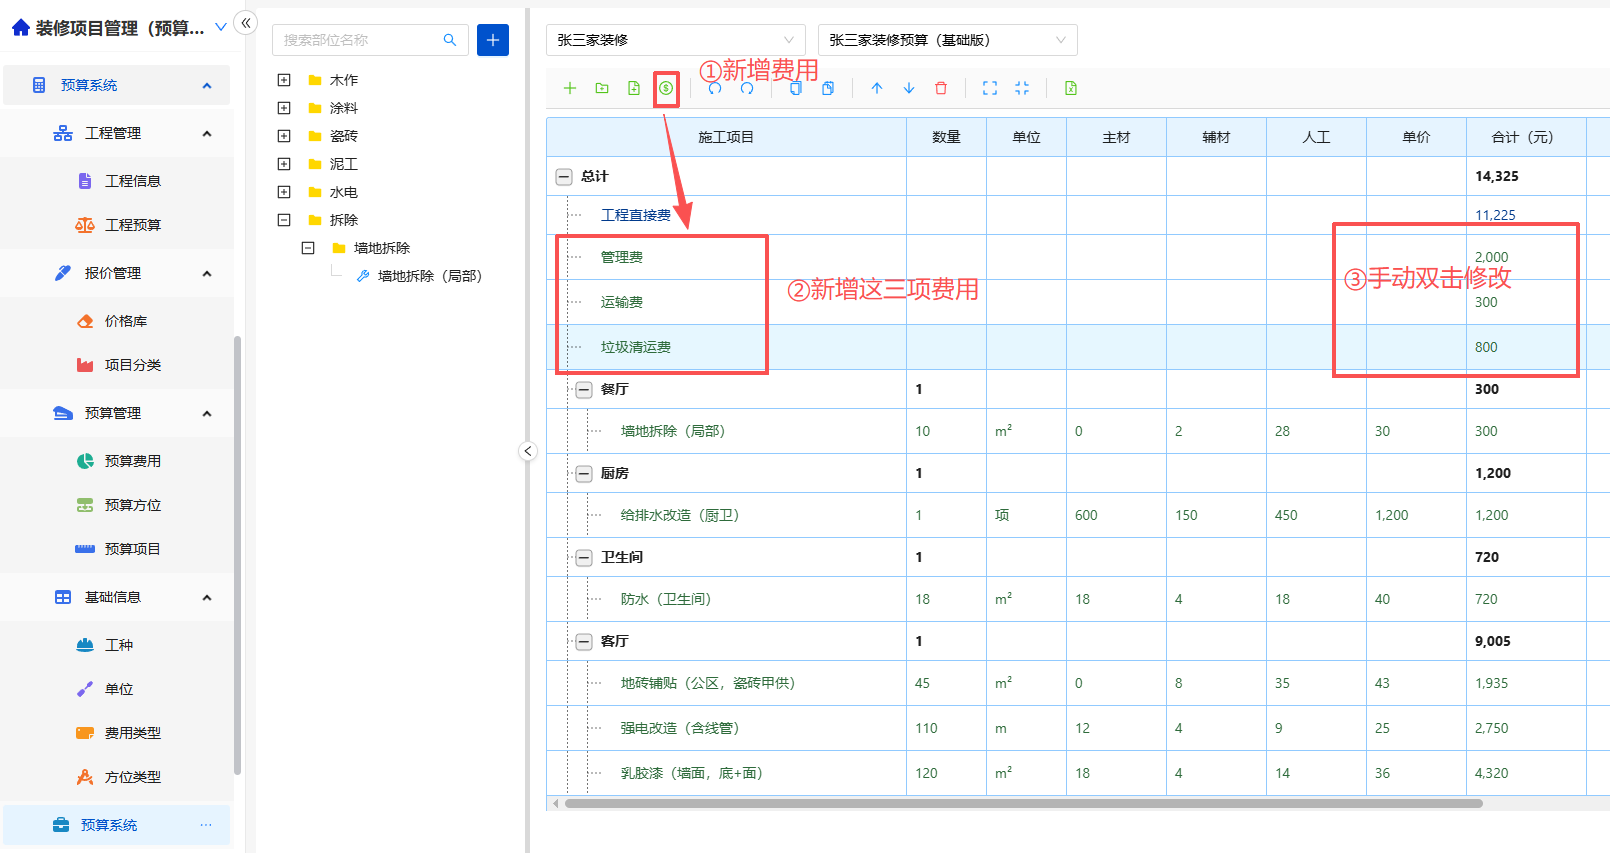1610x853 pixels.
Task: Collapse the 厨房 group row
Action: (x=584, y=473)
